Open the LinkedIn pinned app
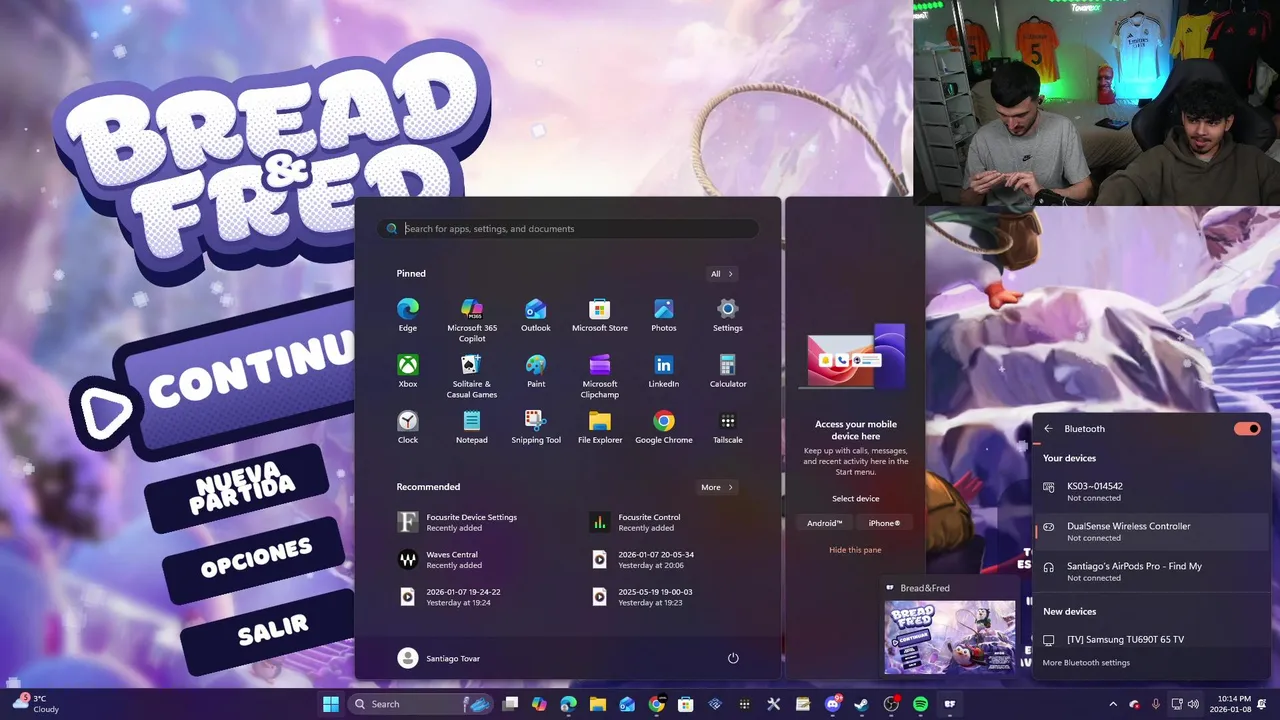This screenshot has width=1280, height=720. (664, 370)
